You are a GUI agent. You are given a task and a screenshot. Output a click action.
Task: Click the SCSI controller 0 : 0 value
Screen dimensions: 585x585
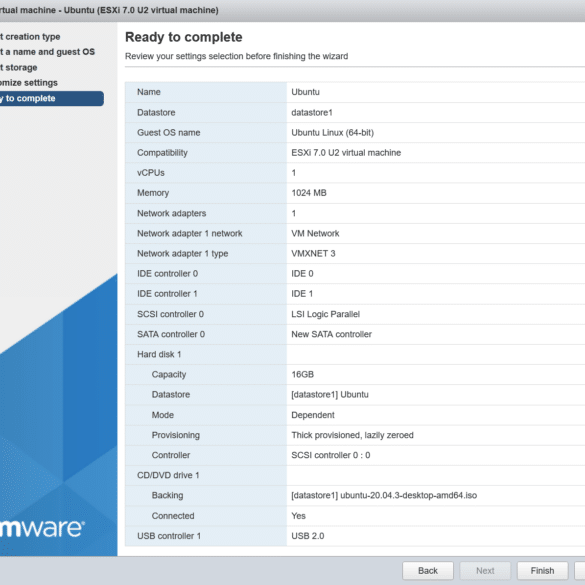pyautogui.click(x=331, y=456)
